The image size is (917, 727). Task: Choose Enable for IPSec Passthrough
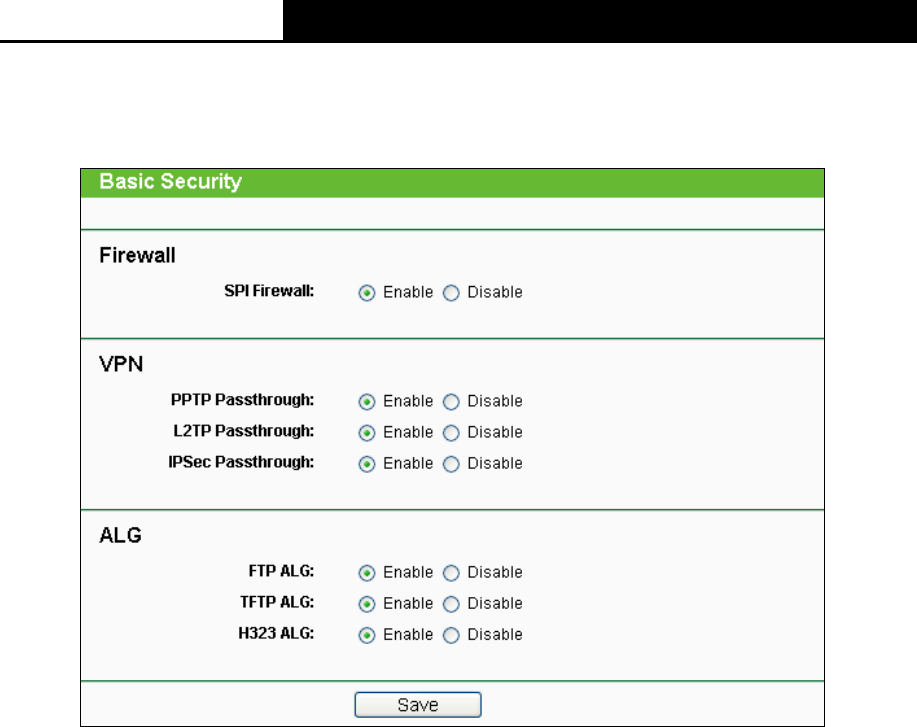(367, 464)
